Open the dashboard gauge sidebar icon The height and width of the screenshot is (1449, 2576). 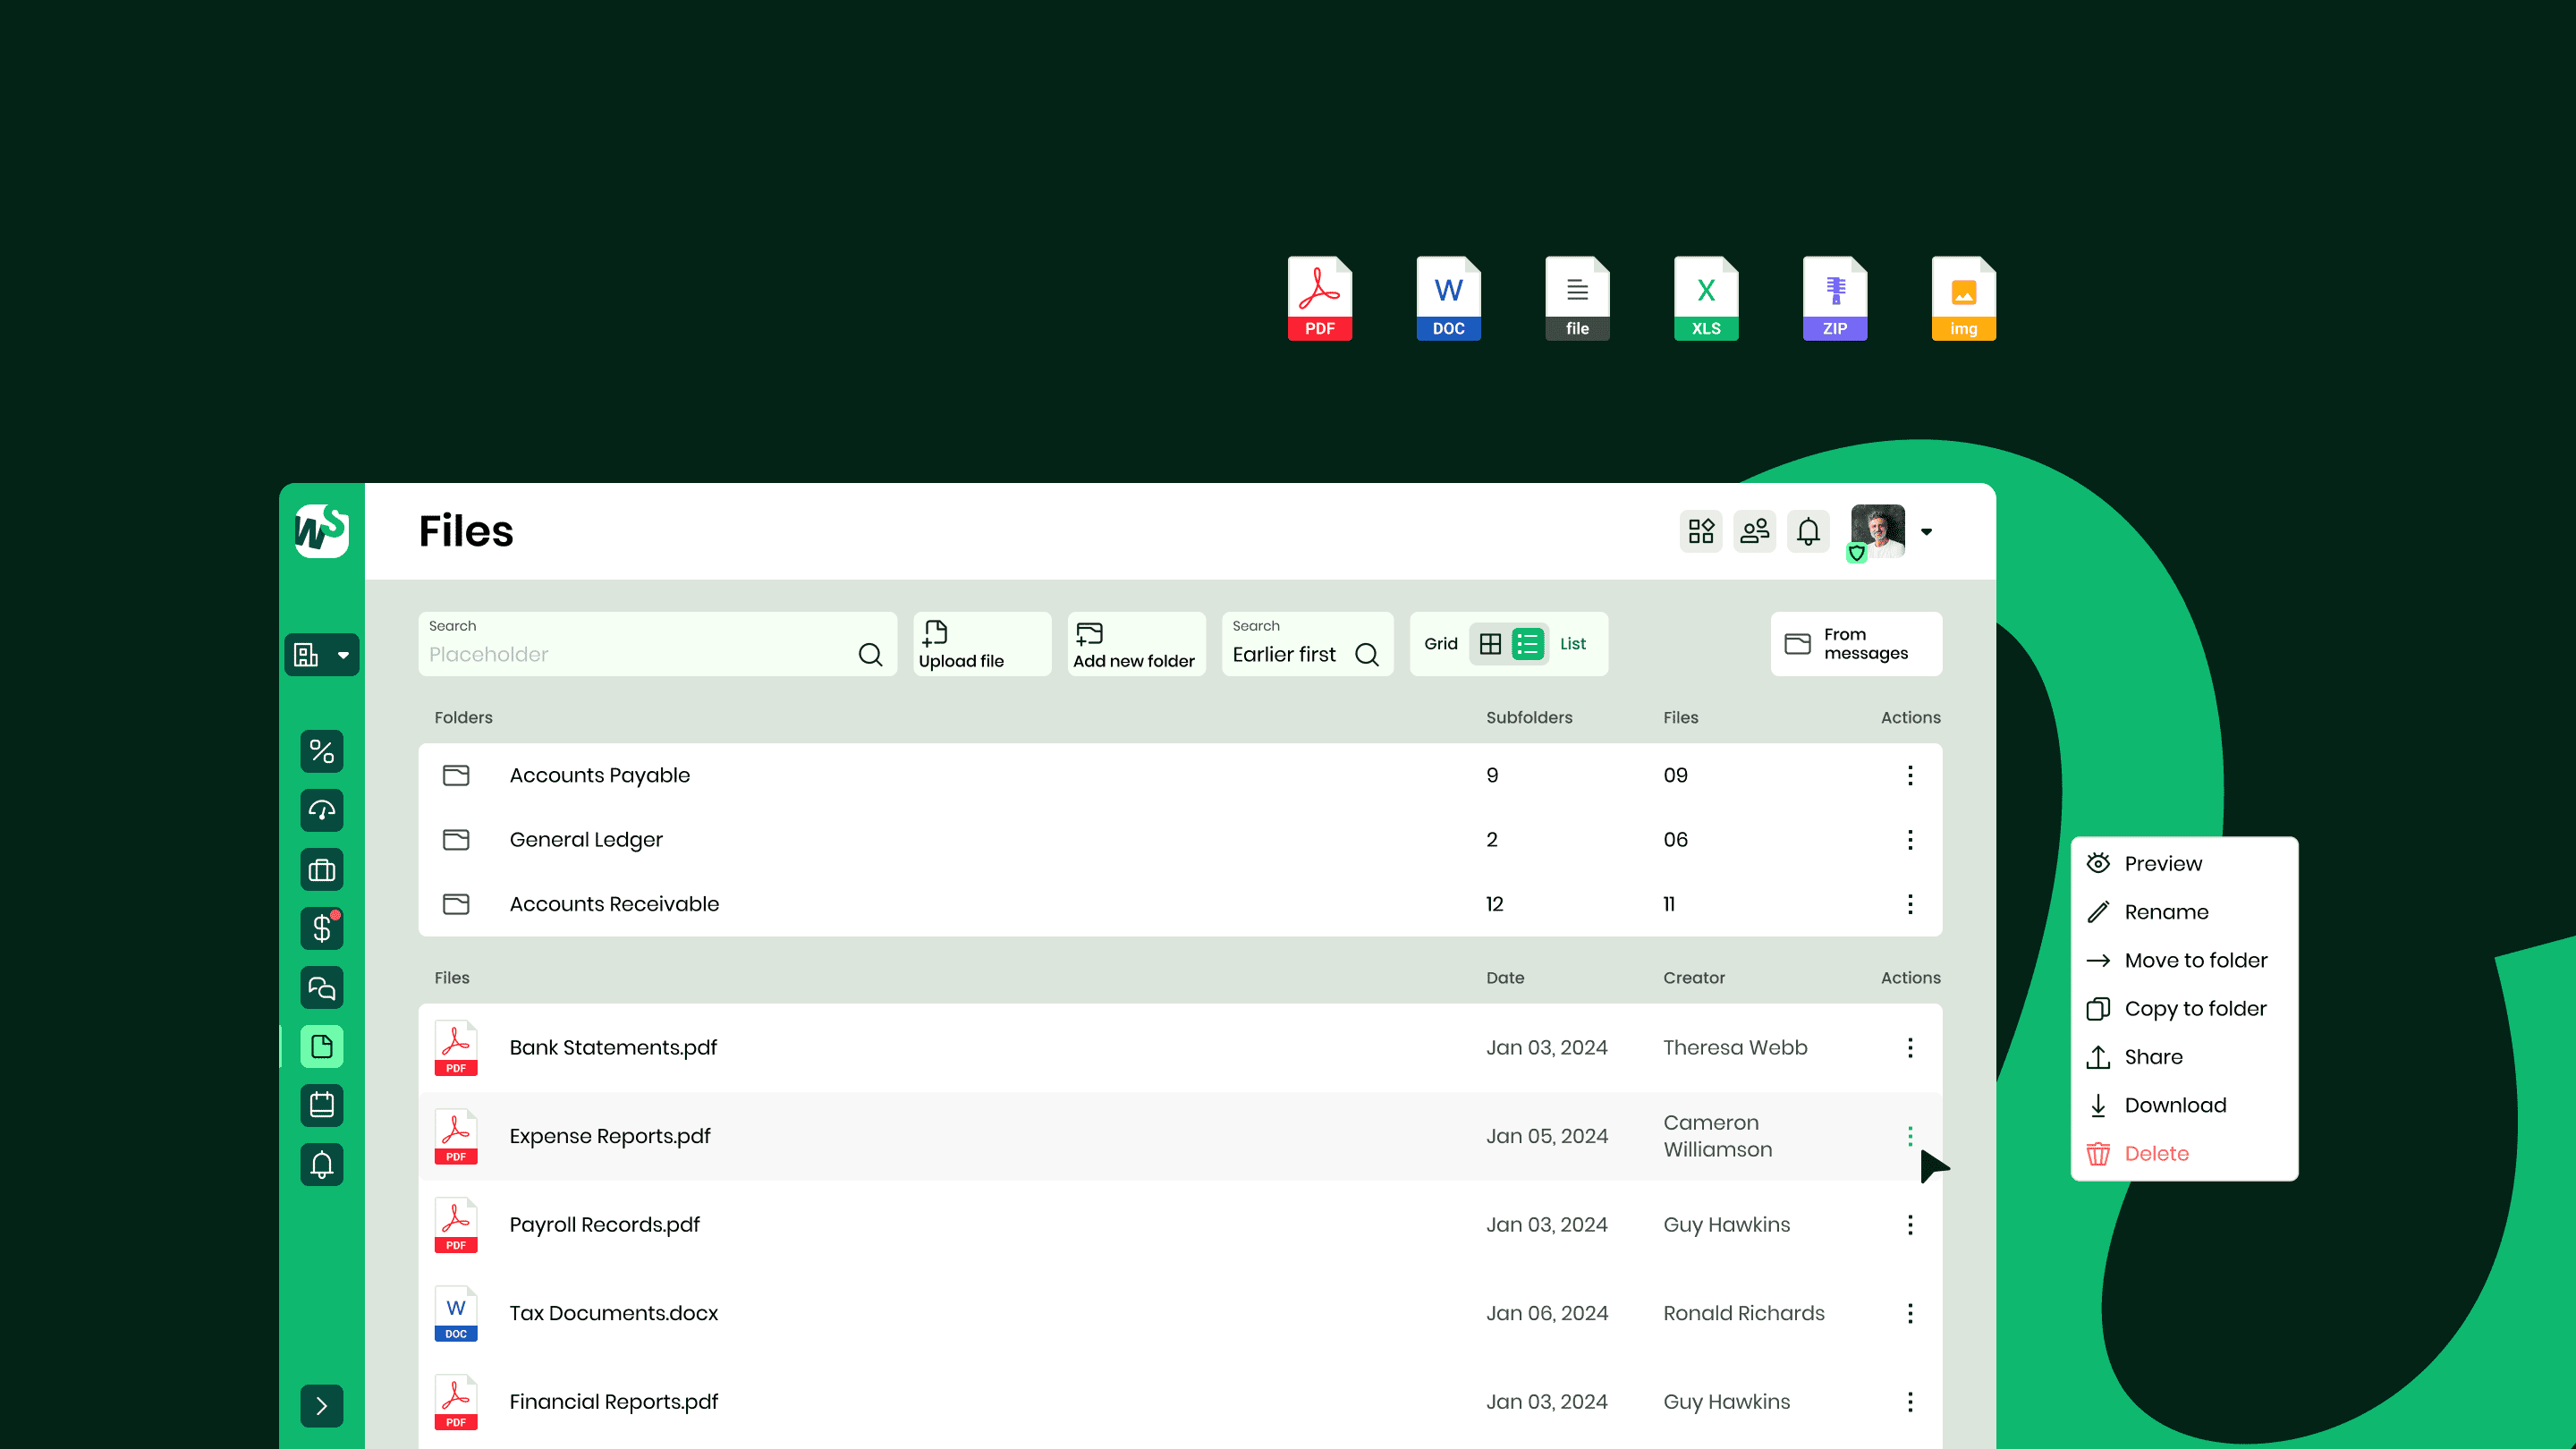click(x=321, y=810)
